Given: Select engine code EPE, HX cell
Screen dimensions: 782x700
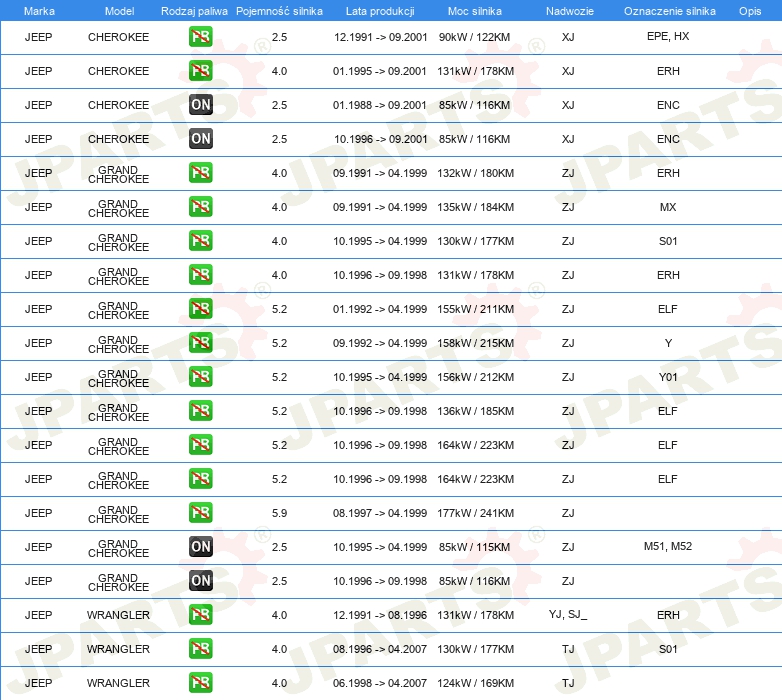Looking at the screenshot, I should click(x=668, y=36).
